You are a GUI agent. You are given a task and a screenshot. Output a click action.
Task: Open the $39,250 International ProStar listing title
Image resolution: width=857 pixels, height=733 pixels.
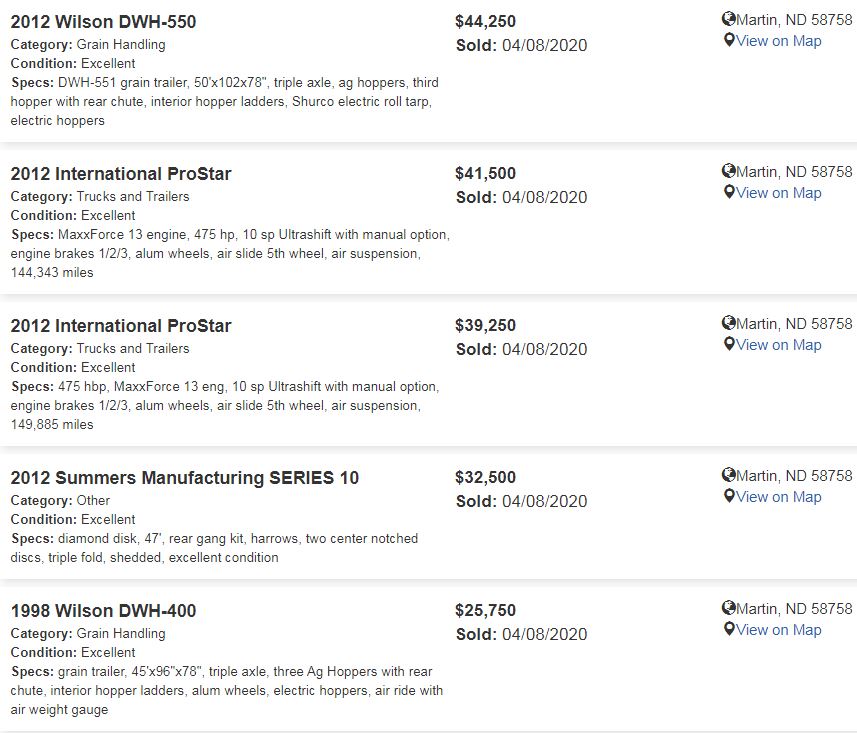click(121, 326)
